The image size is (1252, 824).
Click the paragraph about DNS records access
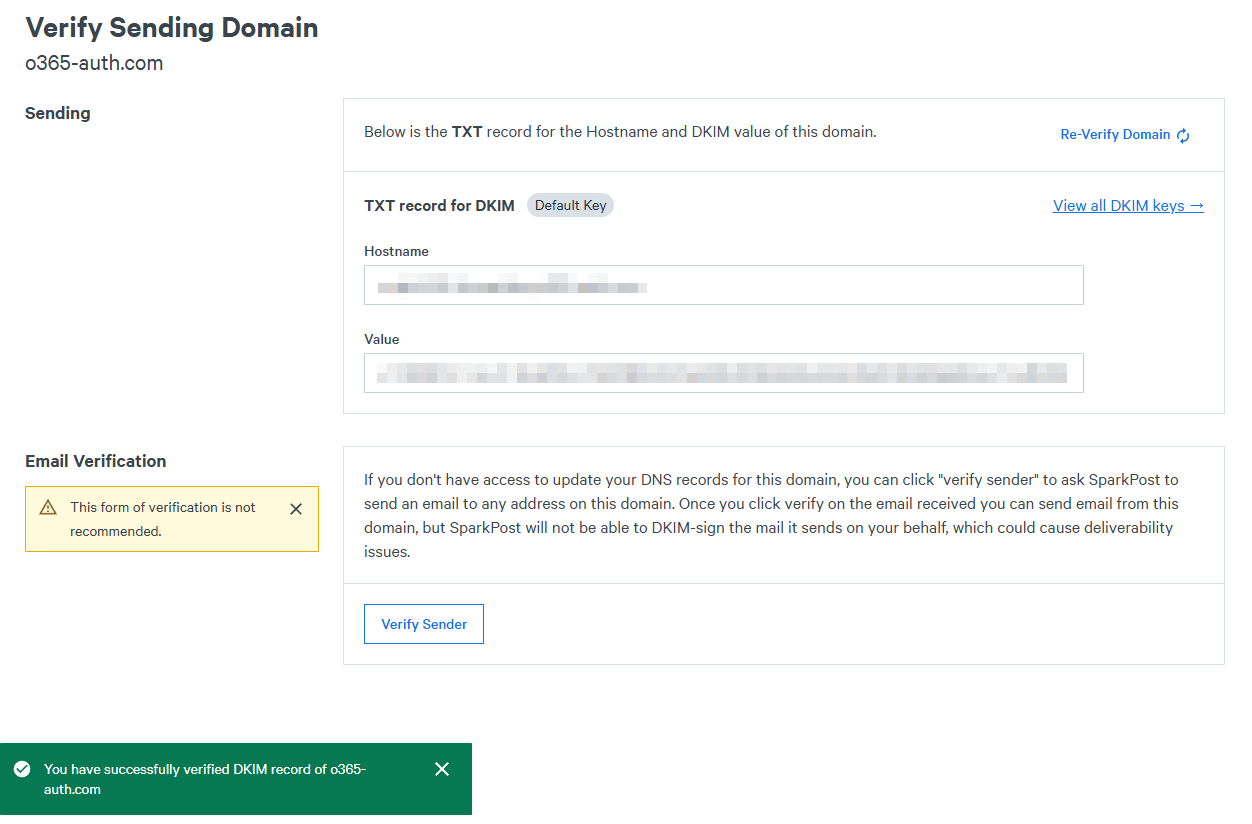(x=772, y=516)
